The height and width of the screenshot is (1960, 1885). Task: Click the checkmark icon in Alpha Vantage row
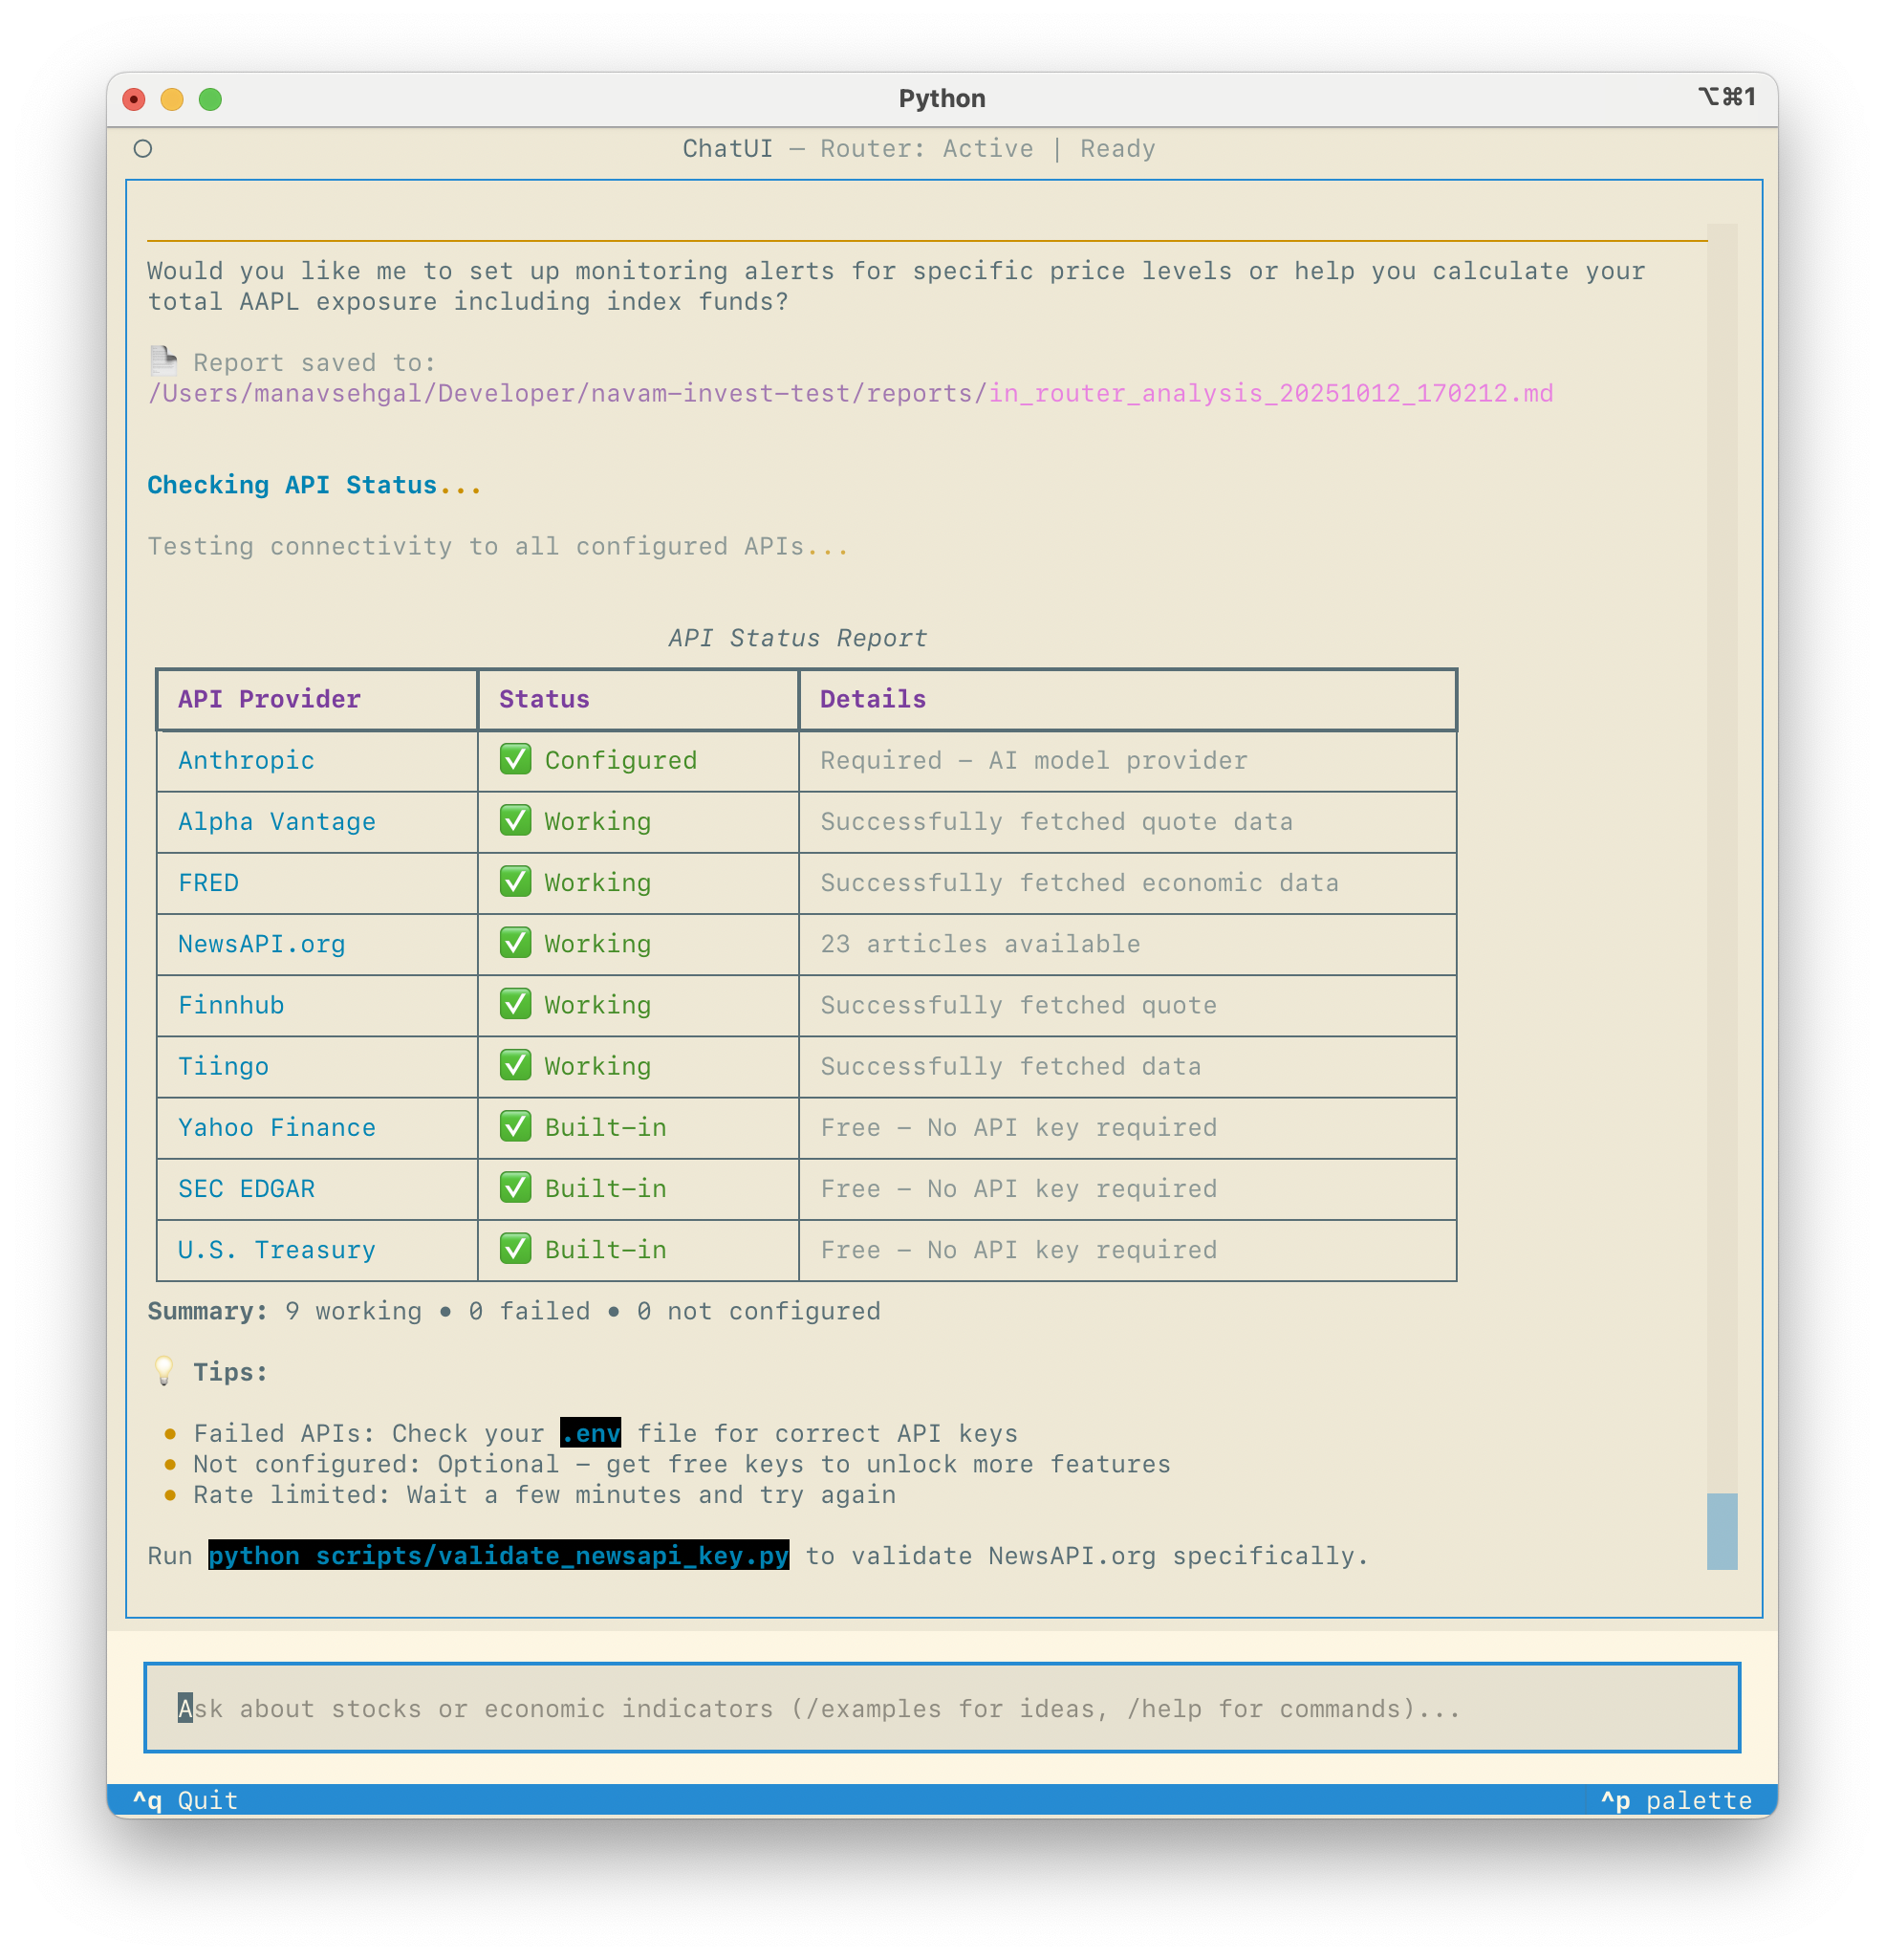pos(514,821)
